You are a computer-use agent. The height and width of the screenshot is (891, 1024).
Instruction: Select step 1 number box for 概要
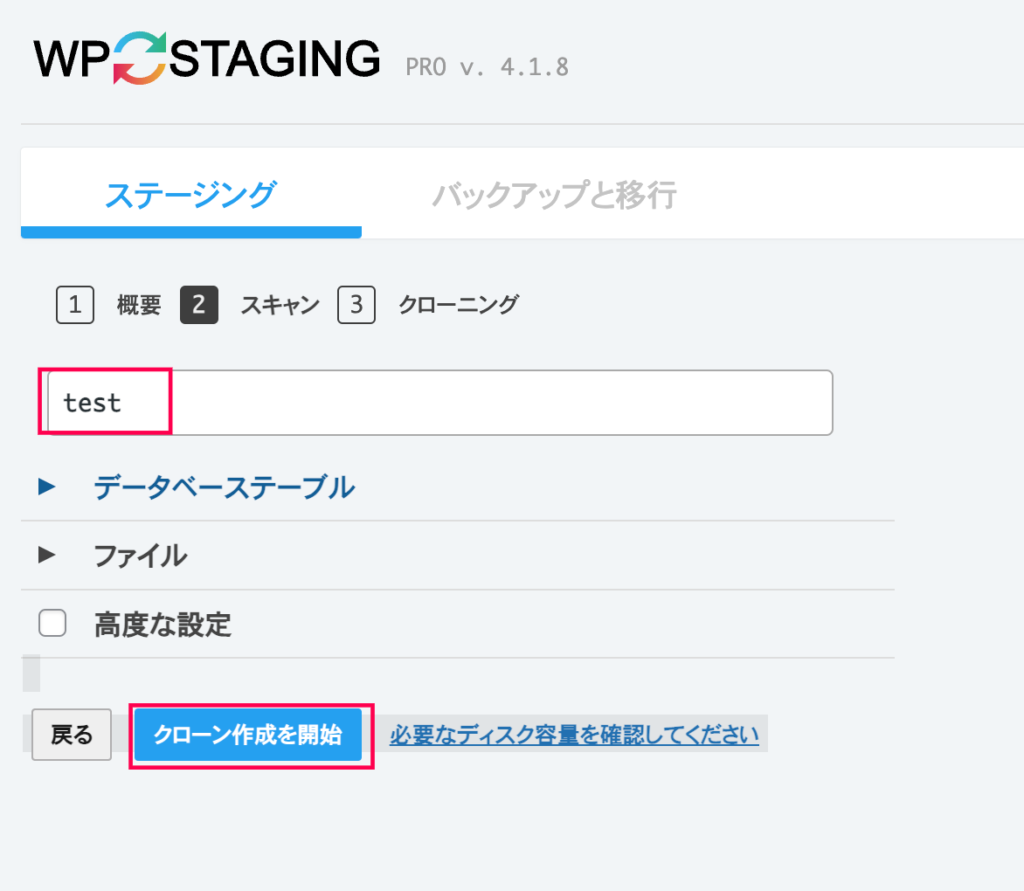[75, 304]
